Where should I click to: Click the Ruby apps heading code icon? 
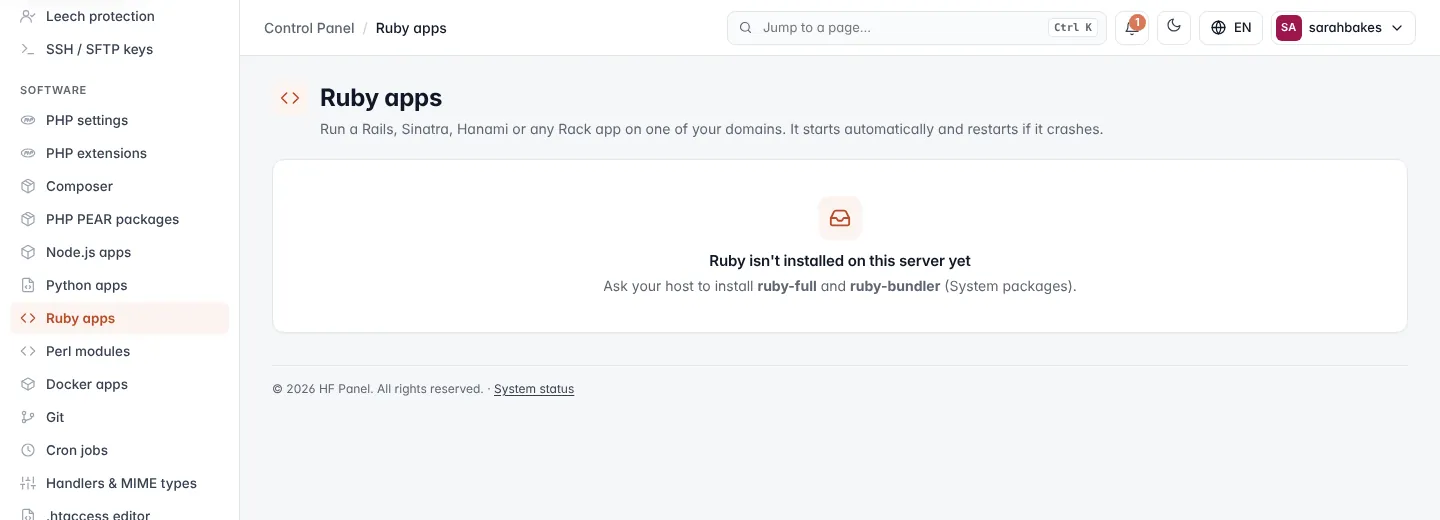point(290,98)
